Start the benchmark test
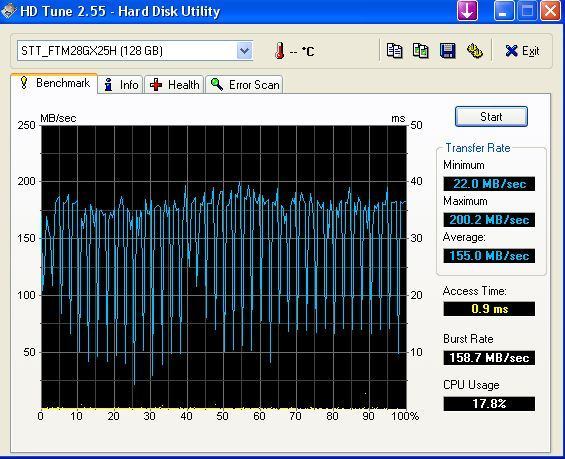565x459 pixels. [491, 117]
